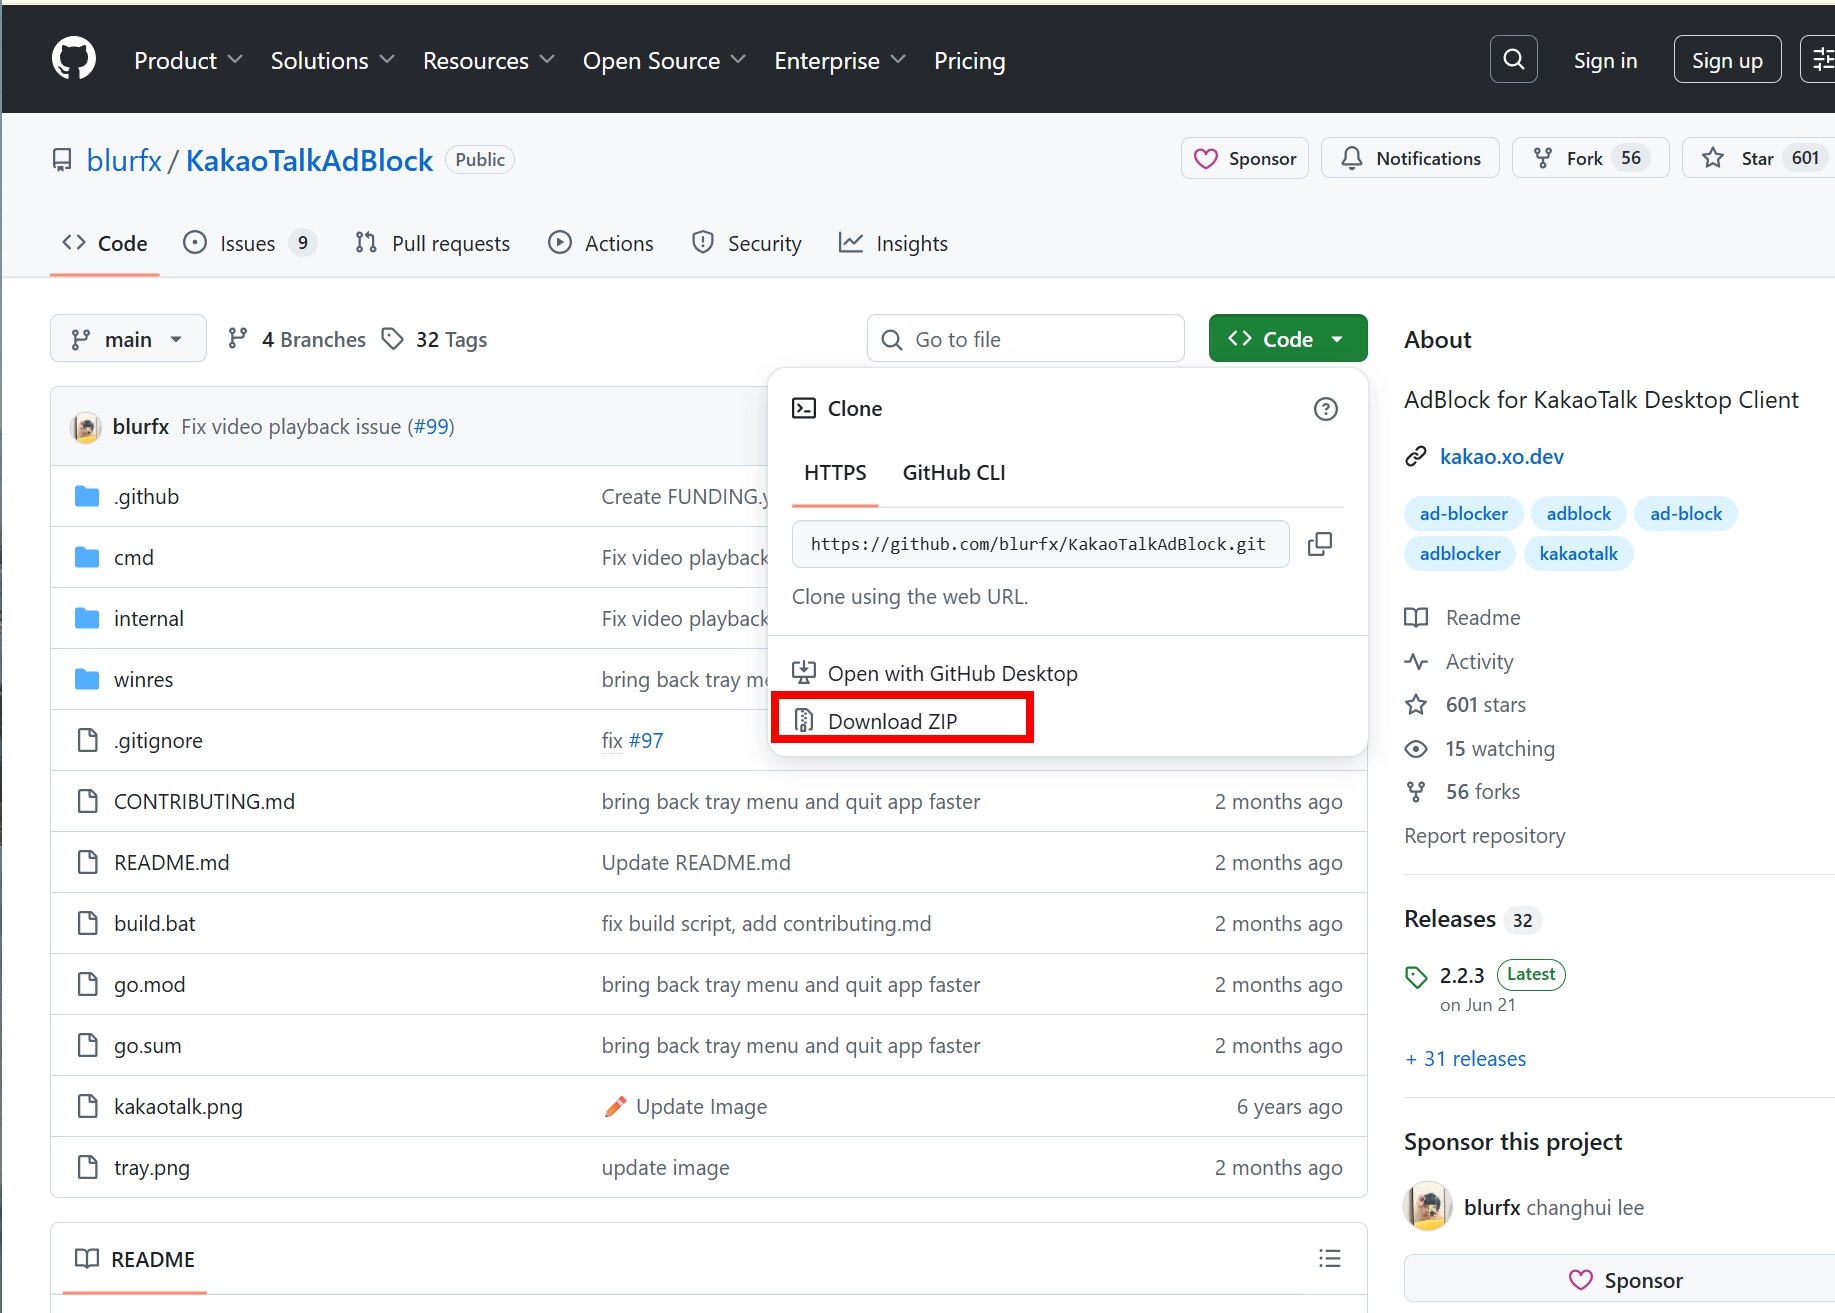Open the clone help question mark icon
This screenshot has width=1835, height=1313.
tap(1325, 409)
